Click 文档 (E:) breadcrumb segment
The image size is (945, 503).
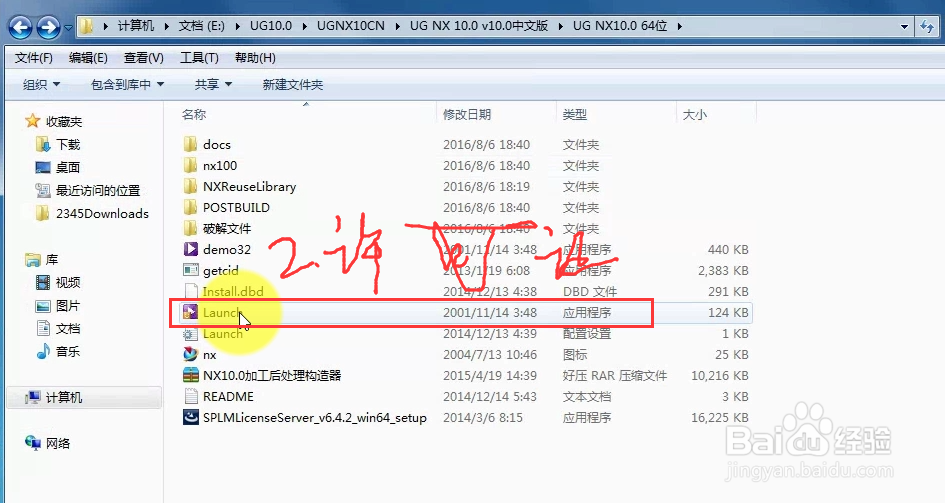tap(201, 26)
